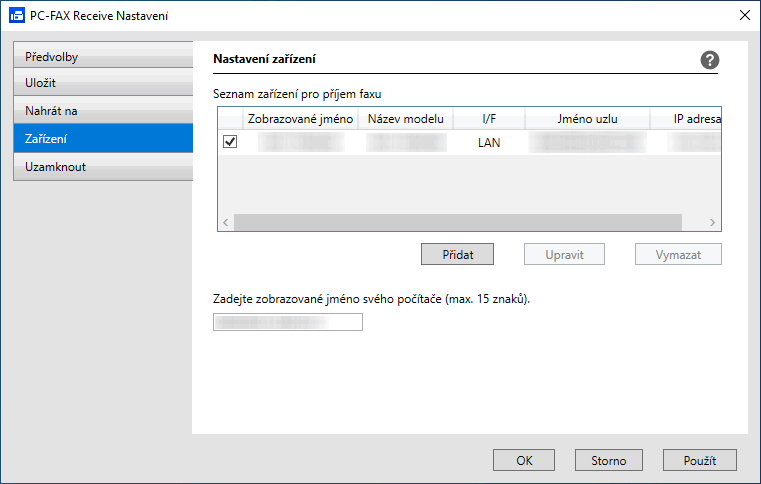Apply changes with Použít button

[699, 460]
